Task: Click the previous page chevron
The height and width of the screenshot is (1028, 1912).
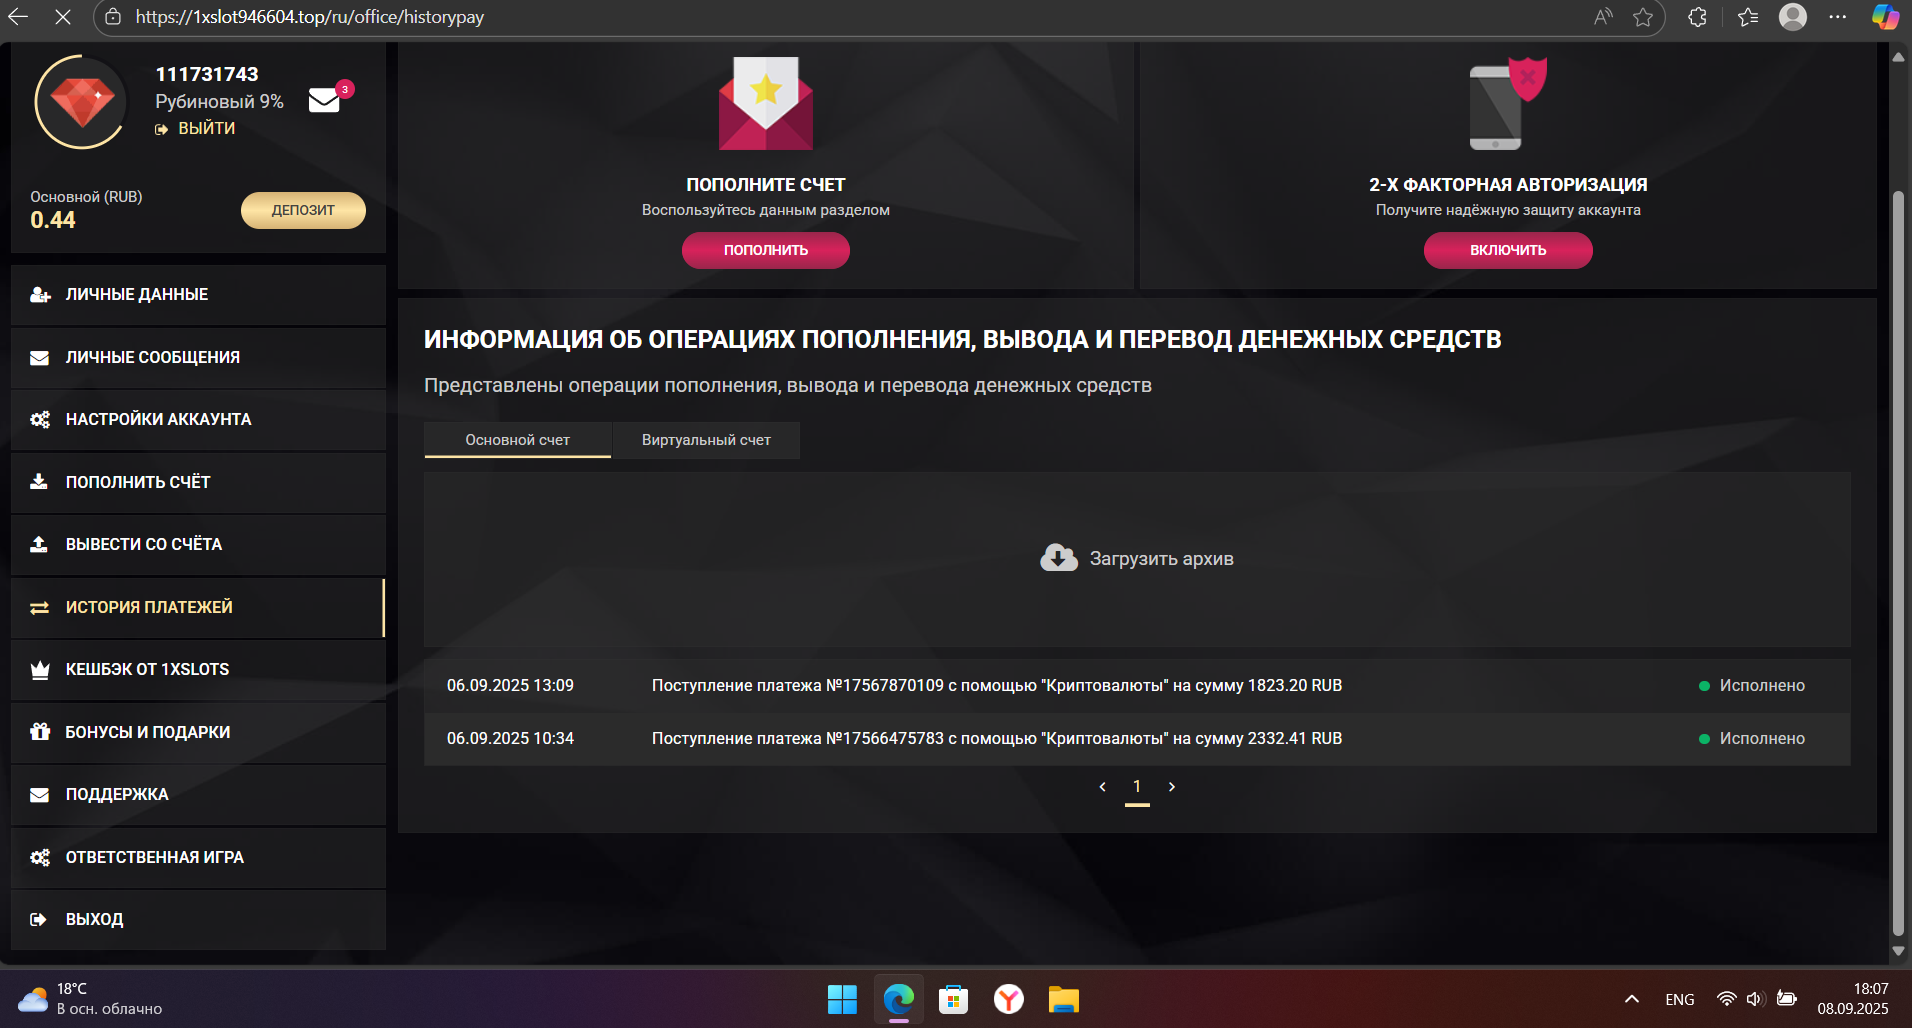Action: click(x=1103, y=787)
